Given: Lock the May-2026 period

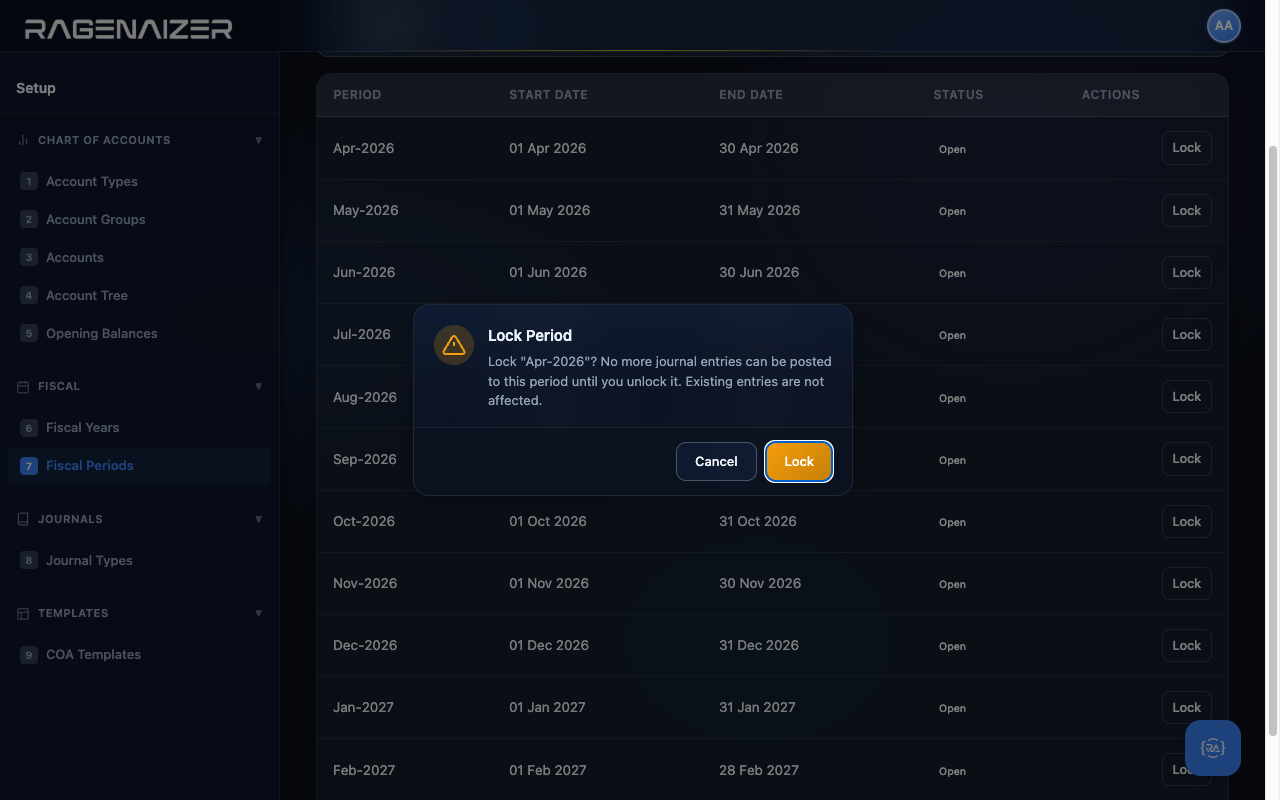Looking at the screenshot, I should coord(1186,210).
